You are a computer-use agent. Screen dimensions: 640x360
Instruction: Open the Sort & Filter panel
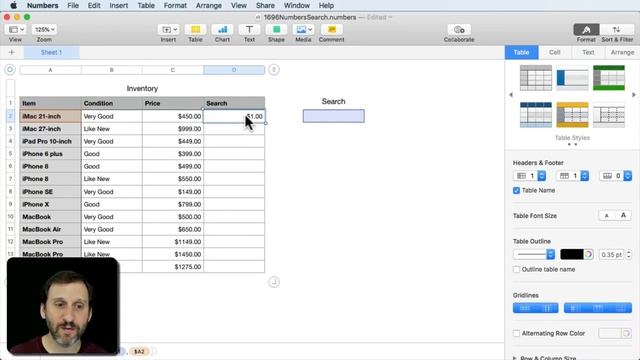(617, 30)
